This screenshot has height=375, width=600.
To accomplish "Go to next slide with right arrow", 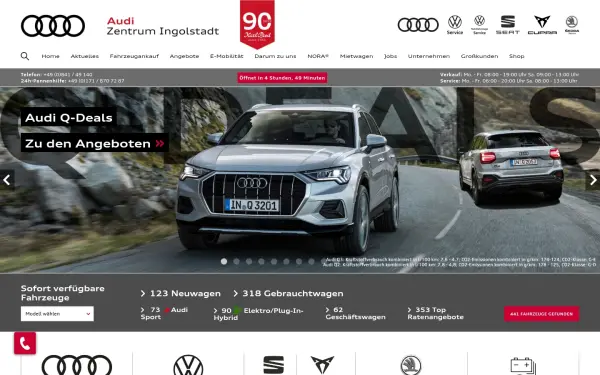I will click(x=593, y=180).
